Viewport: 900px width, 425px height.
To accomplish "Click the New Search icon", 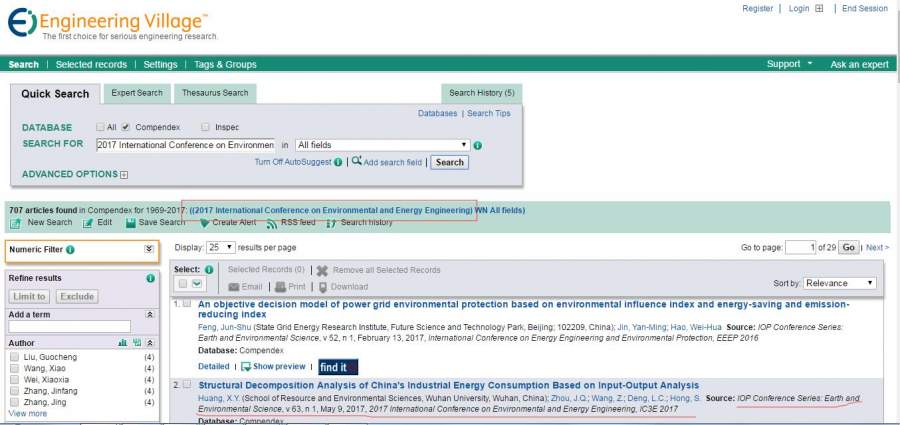I will click(x=15, y=223).
